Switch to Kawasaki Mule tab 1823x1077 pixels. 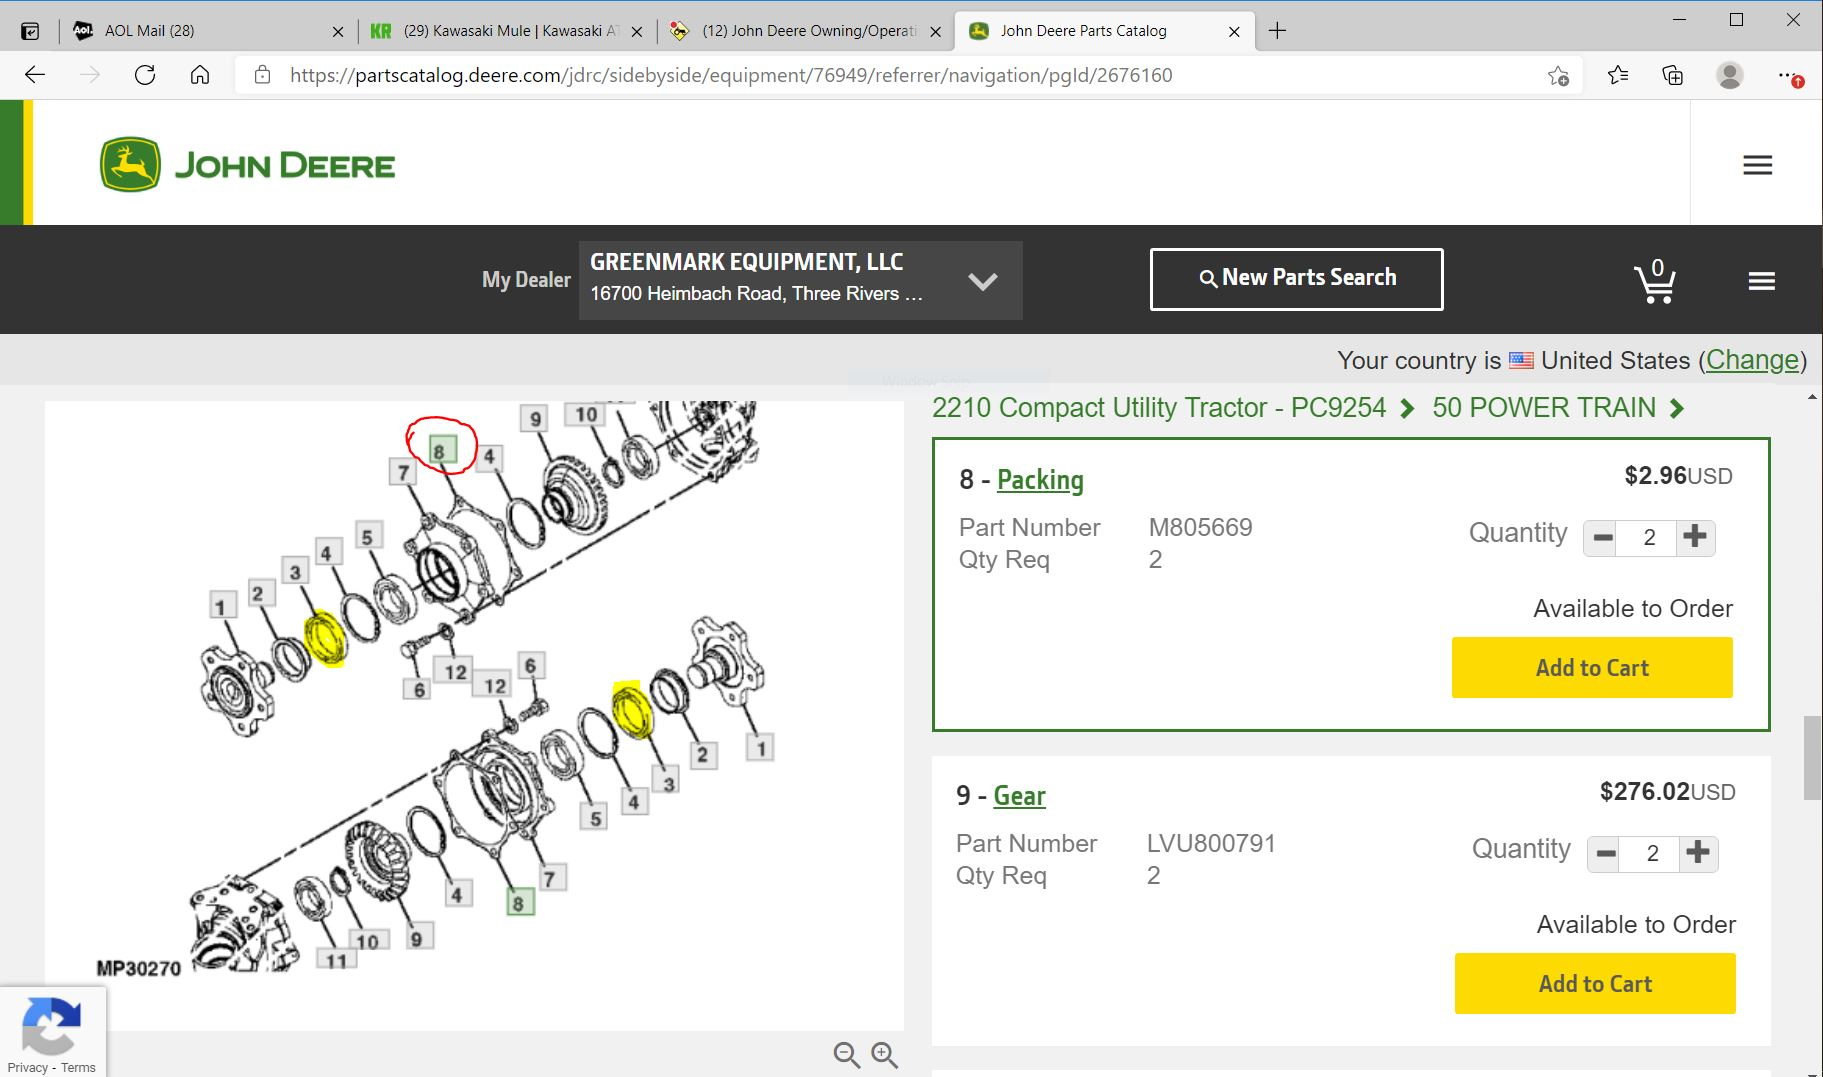pos(508,31)
